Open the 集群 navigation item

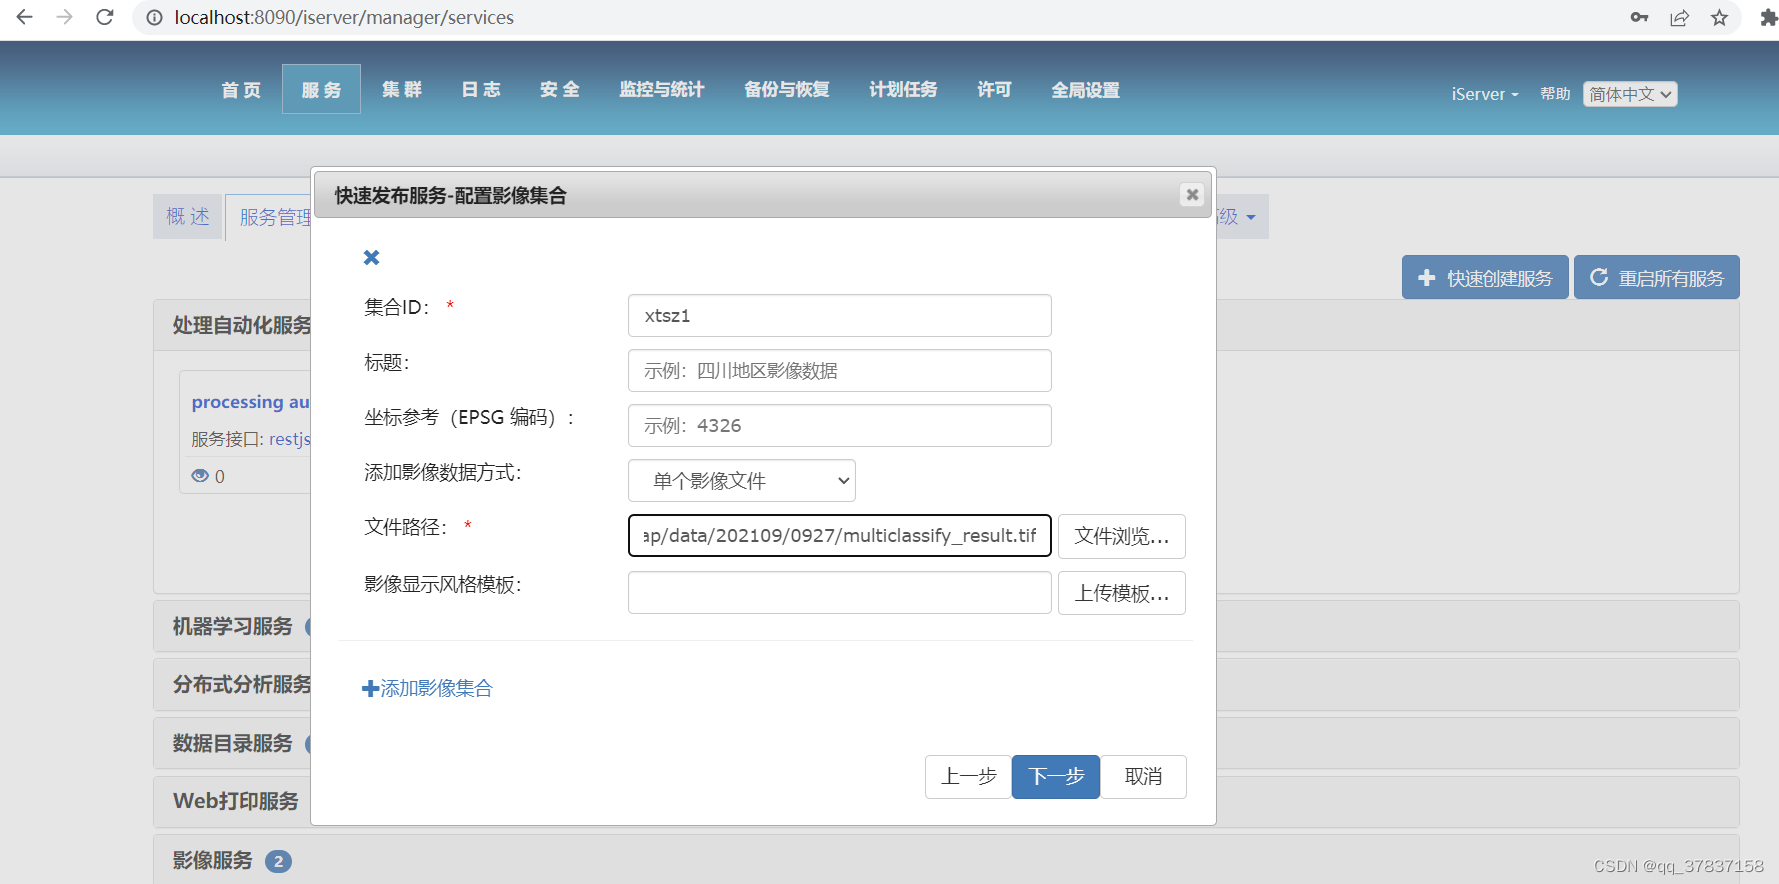[402, 90]
